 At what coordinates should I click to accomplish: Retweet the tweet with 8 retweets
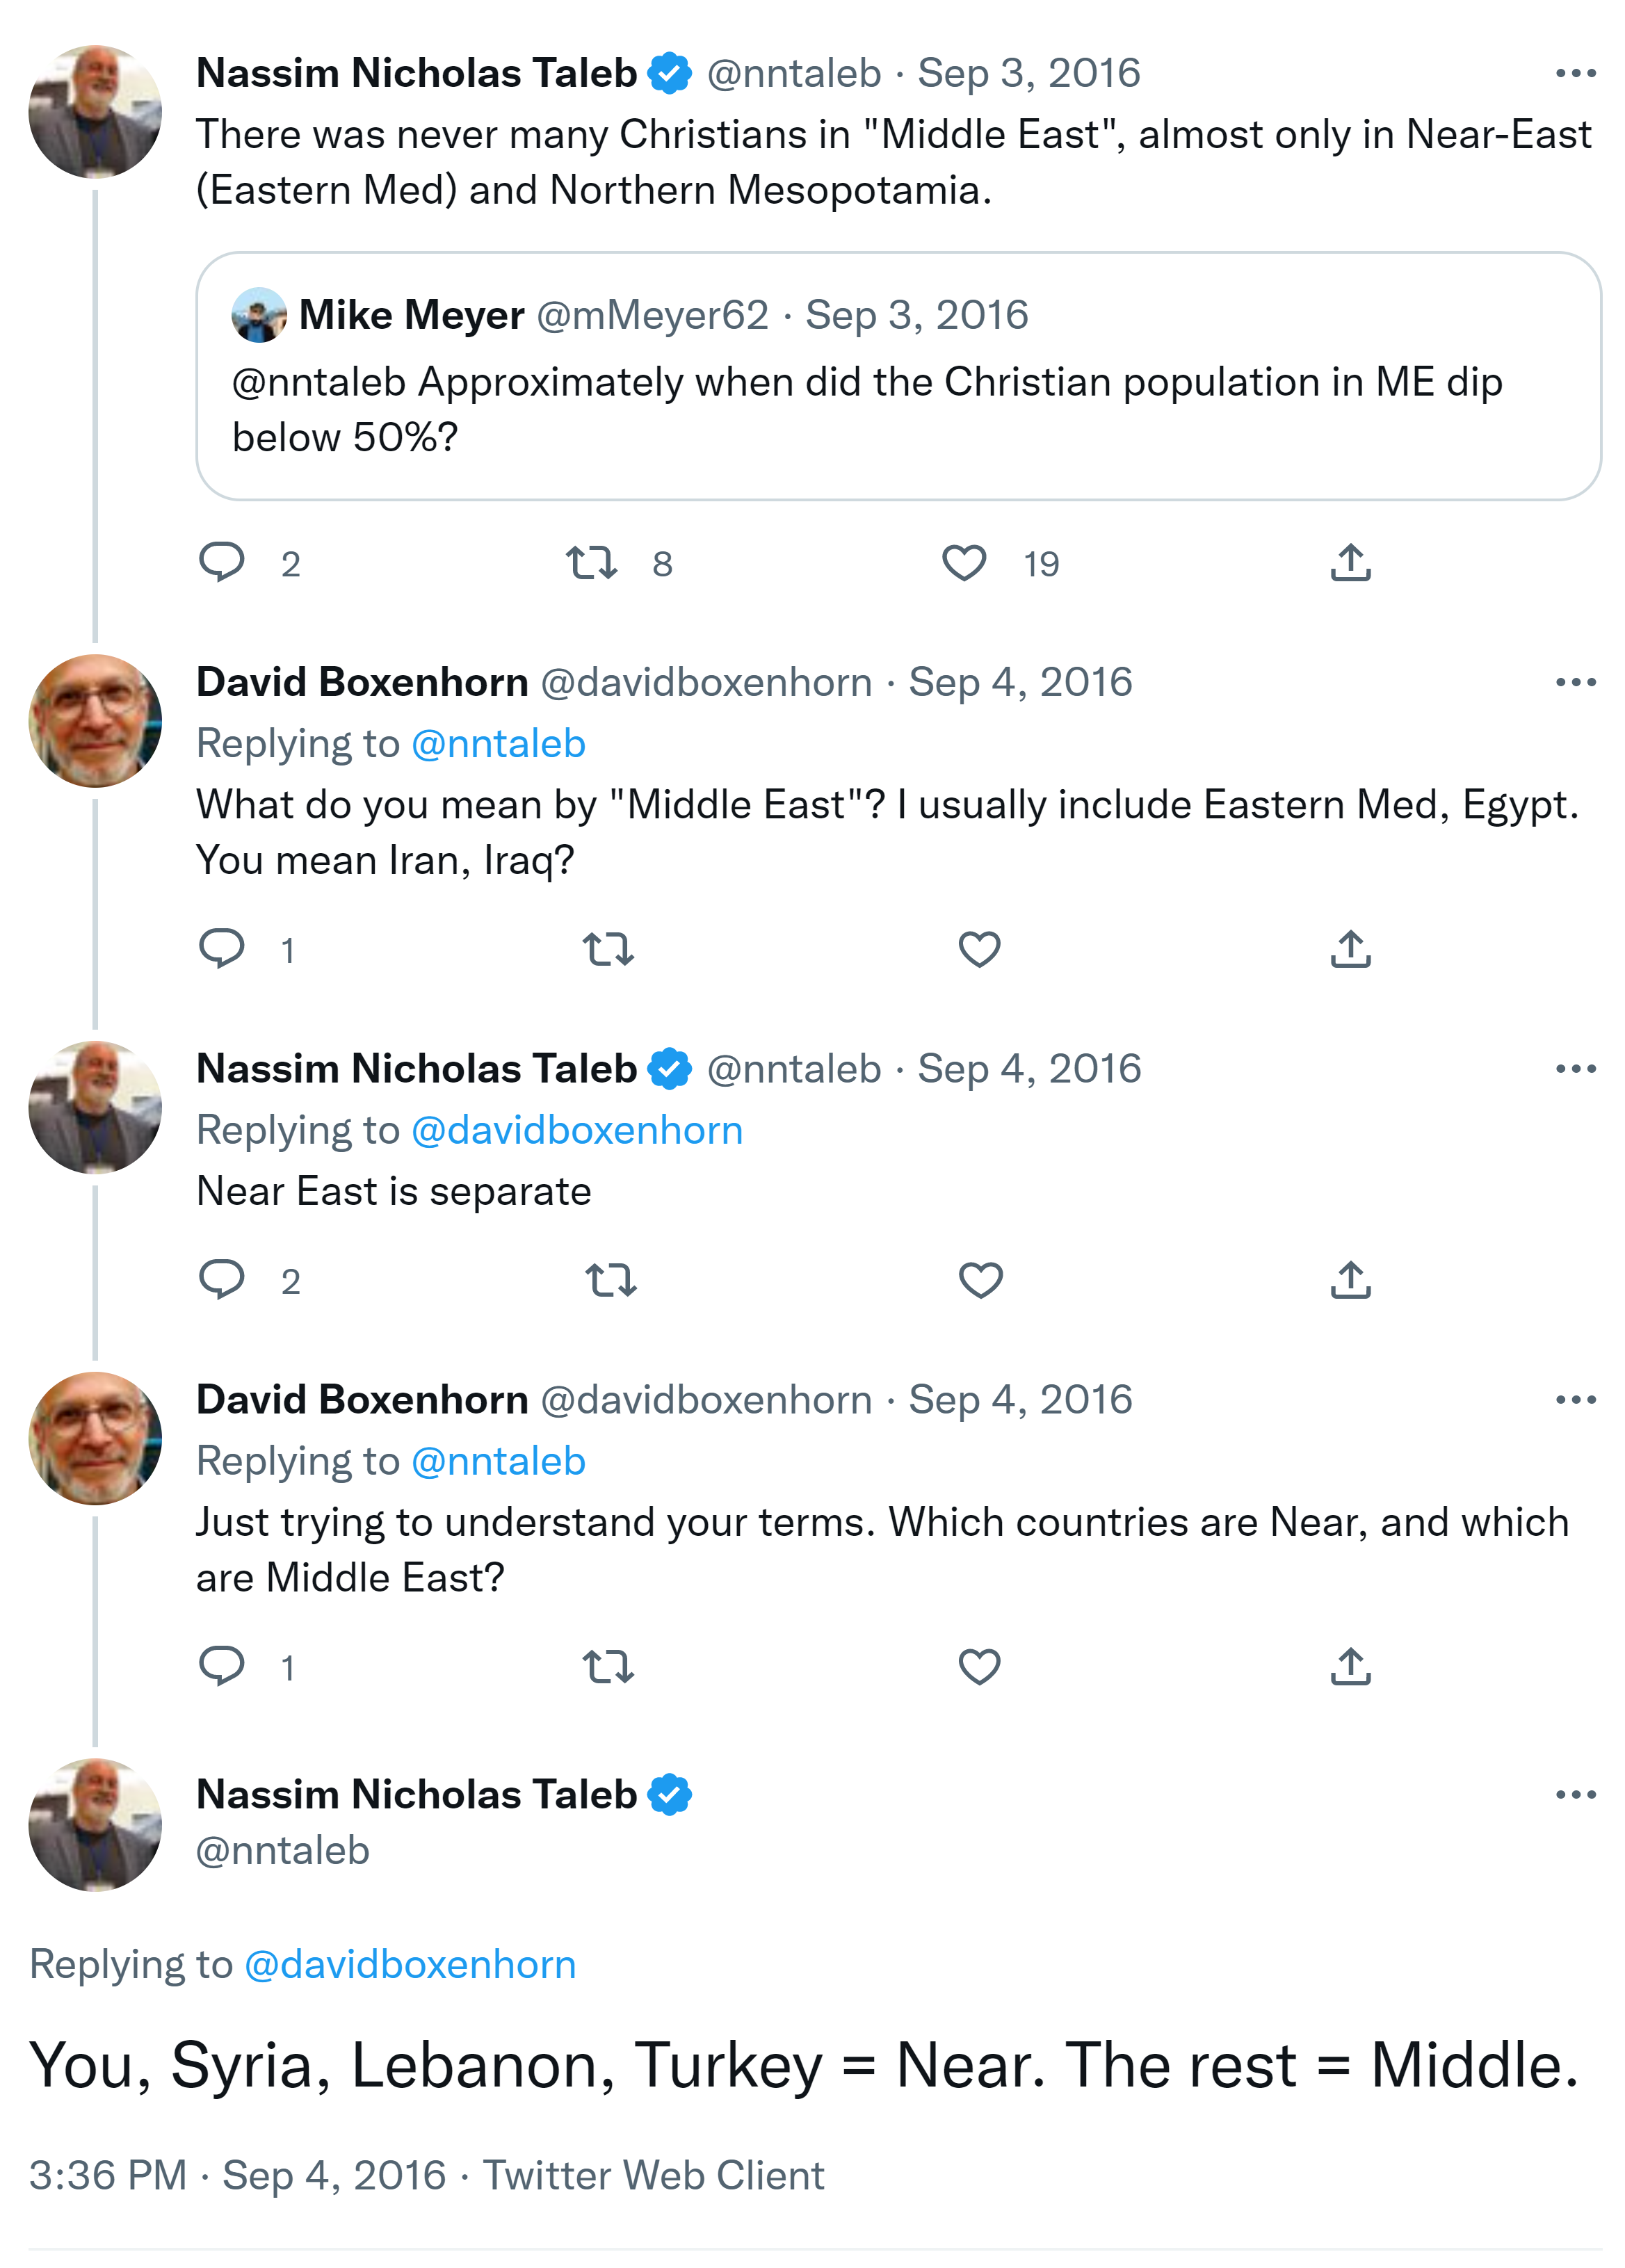(591, 563)
